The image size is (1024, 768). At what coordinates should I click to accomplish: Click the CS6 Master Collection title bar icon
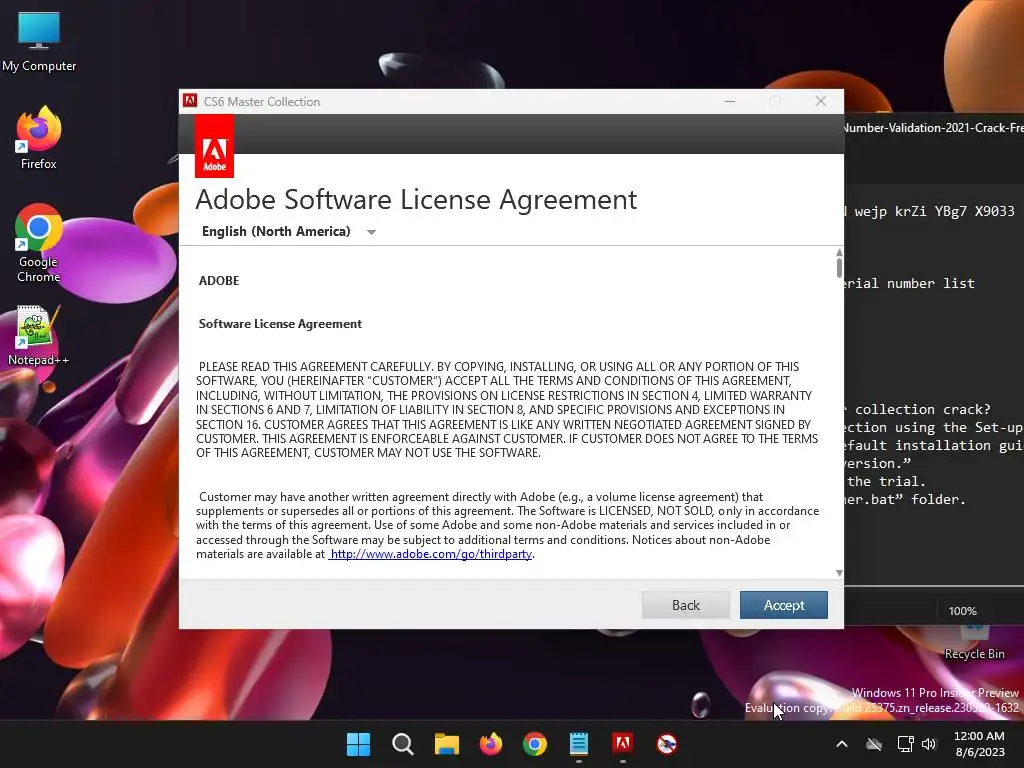click(x=190, y=101)
